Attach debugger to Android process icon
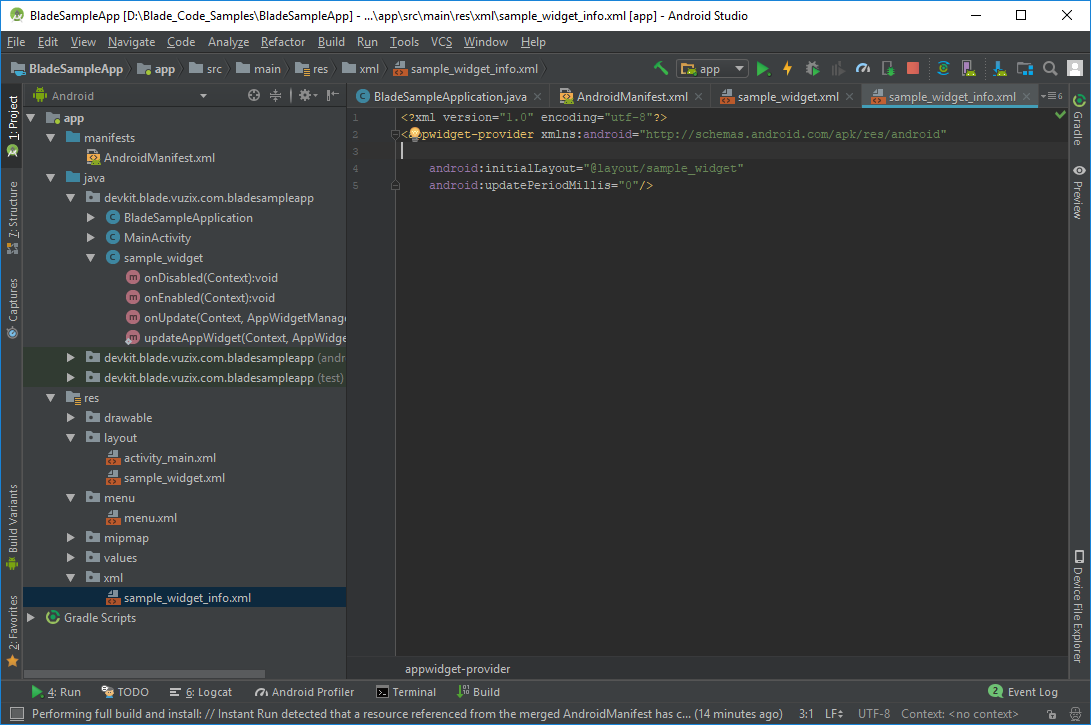Viewport: 1091px width, 725px height. (x=888, y=68)
